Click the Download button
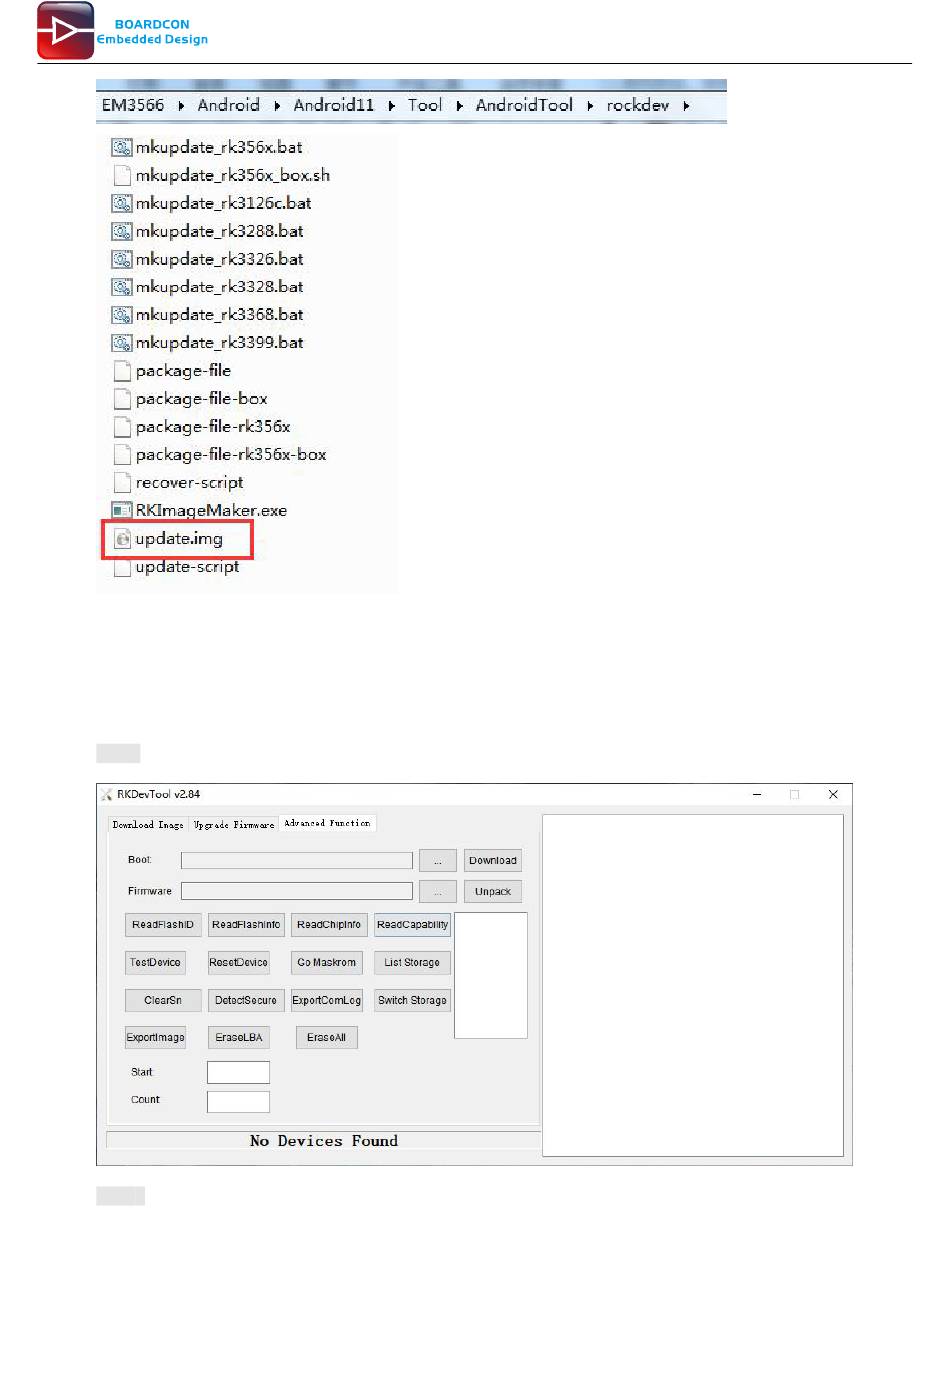This screenshot has width=950, height=1387. [x=493, y=861]
